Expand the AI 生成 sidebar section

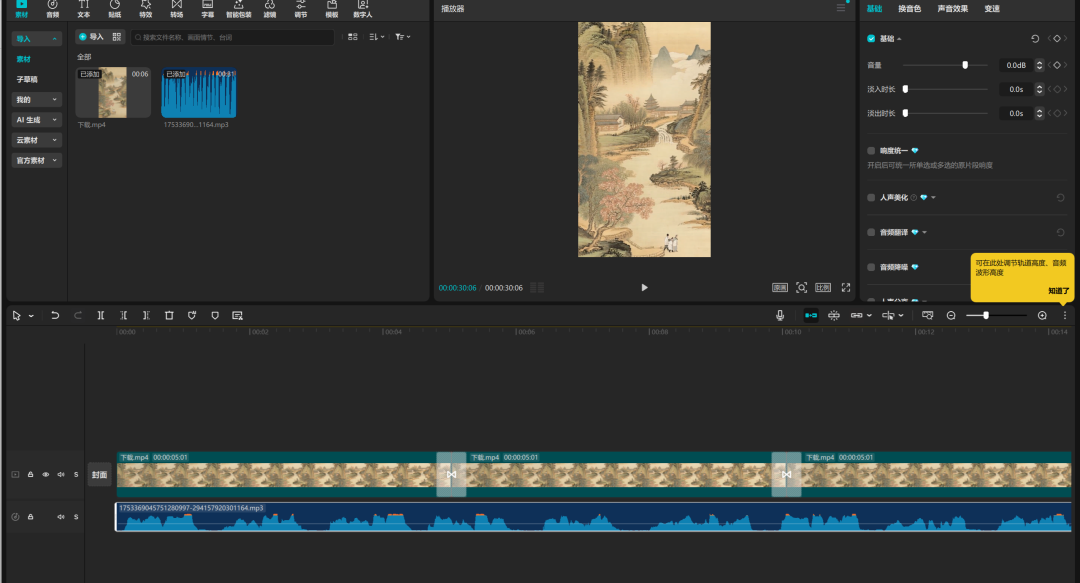pos(37,120)
